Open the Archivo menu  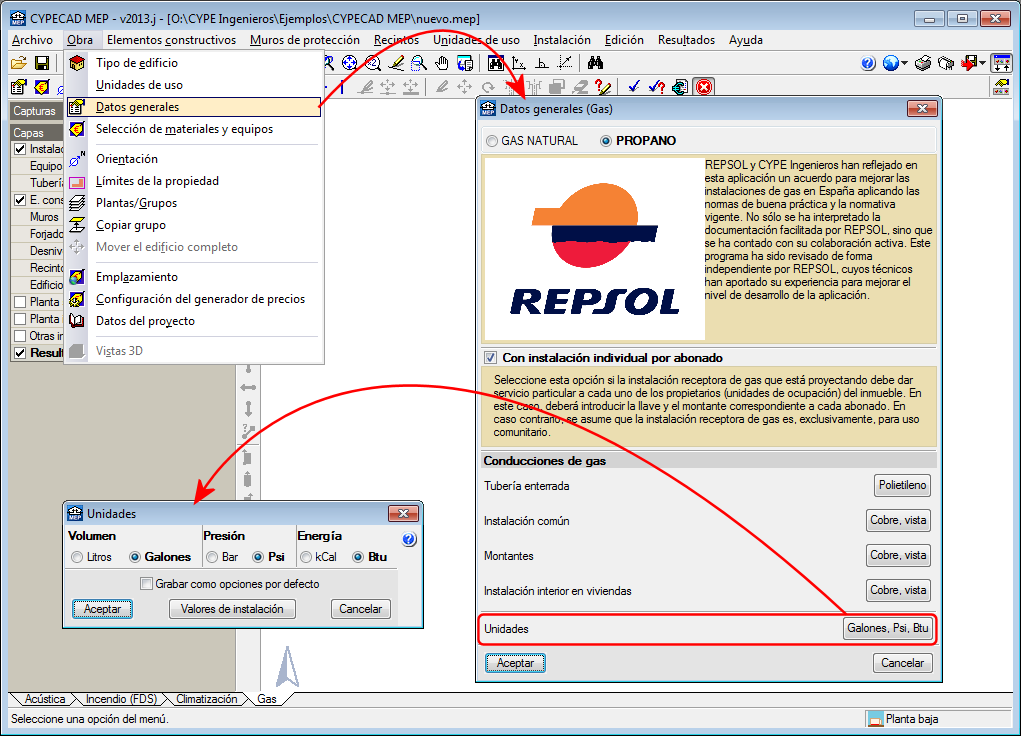coord(33,40)
